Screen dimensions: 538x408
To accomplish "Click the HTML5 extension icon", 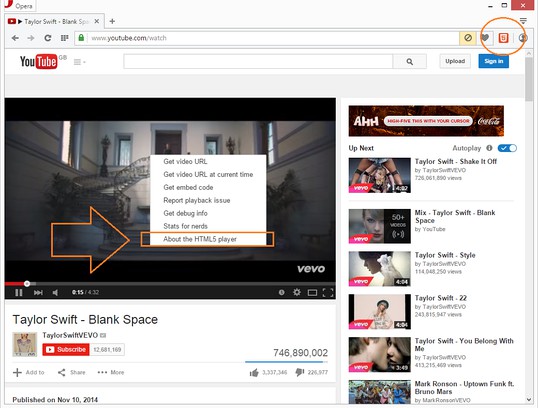I will pos(503,38).
